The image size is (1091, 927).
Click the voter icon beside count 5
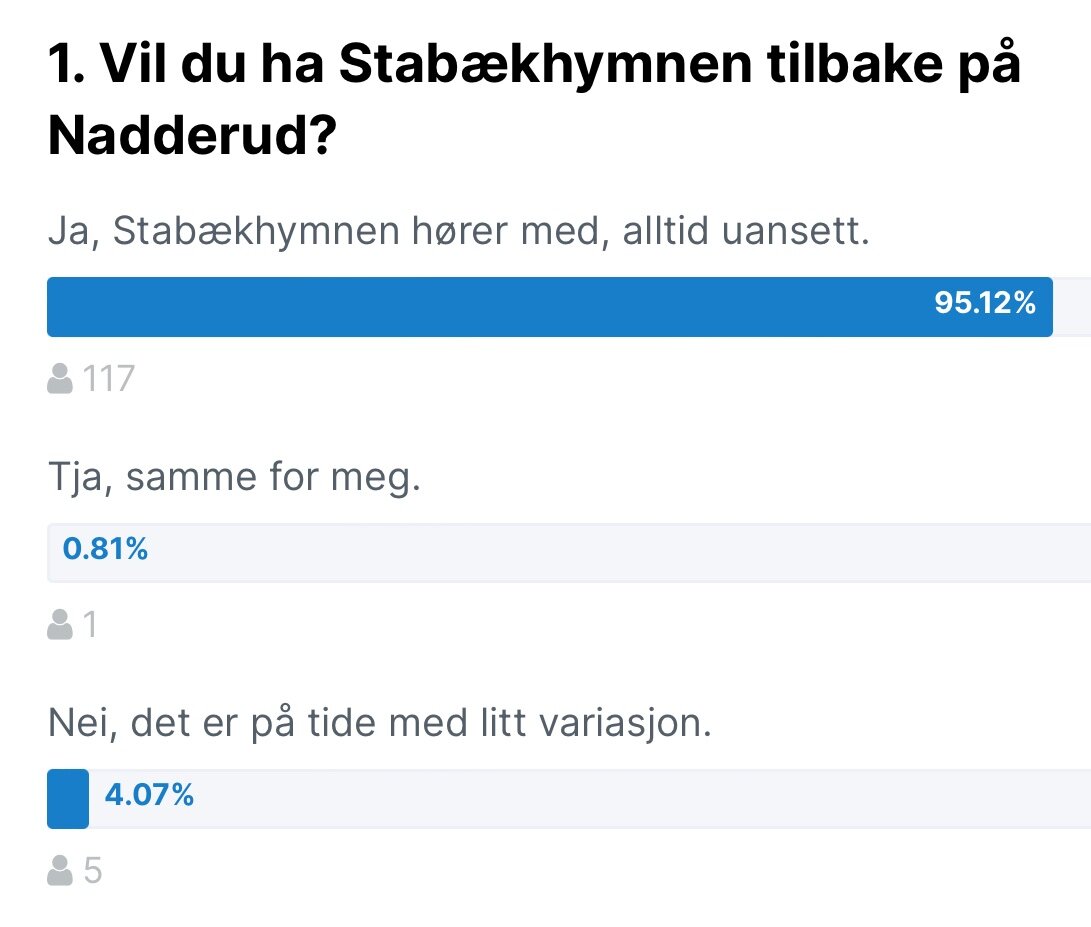pos(60,871)
